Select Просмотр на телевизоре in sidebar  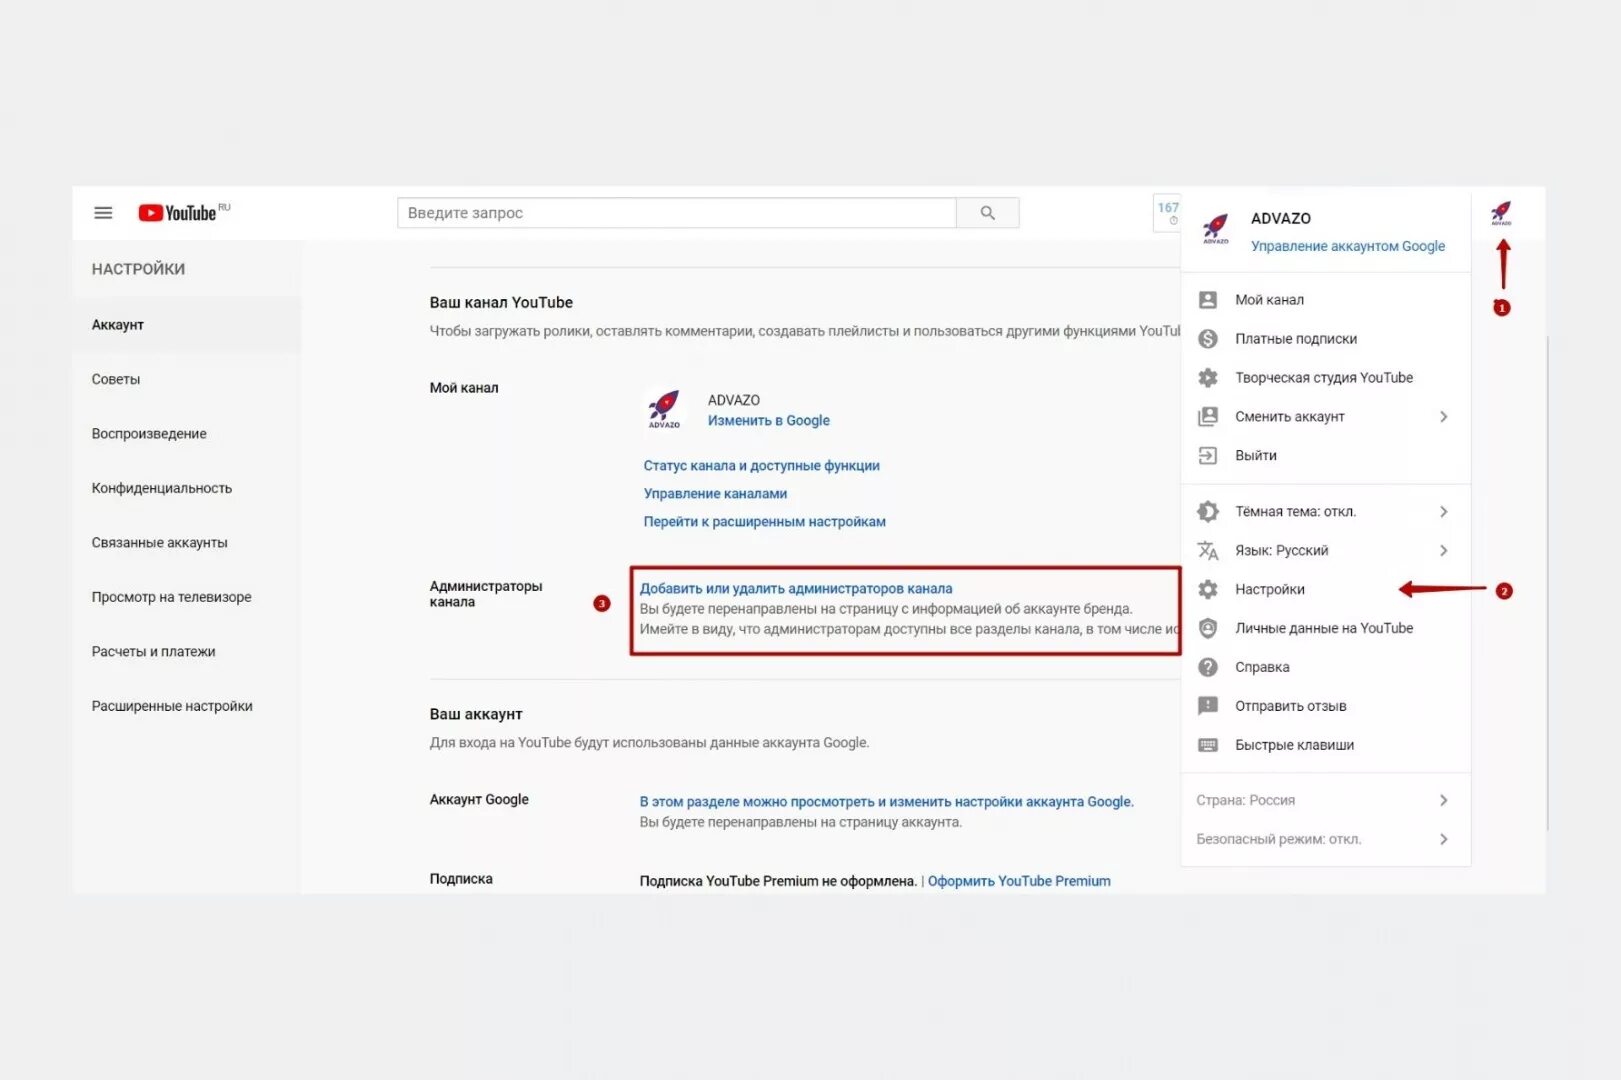187,597
